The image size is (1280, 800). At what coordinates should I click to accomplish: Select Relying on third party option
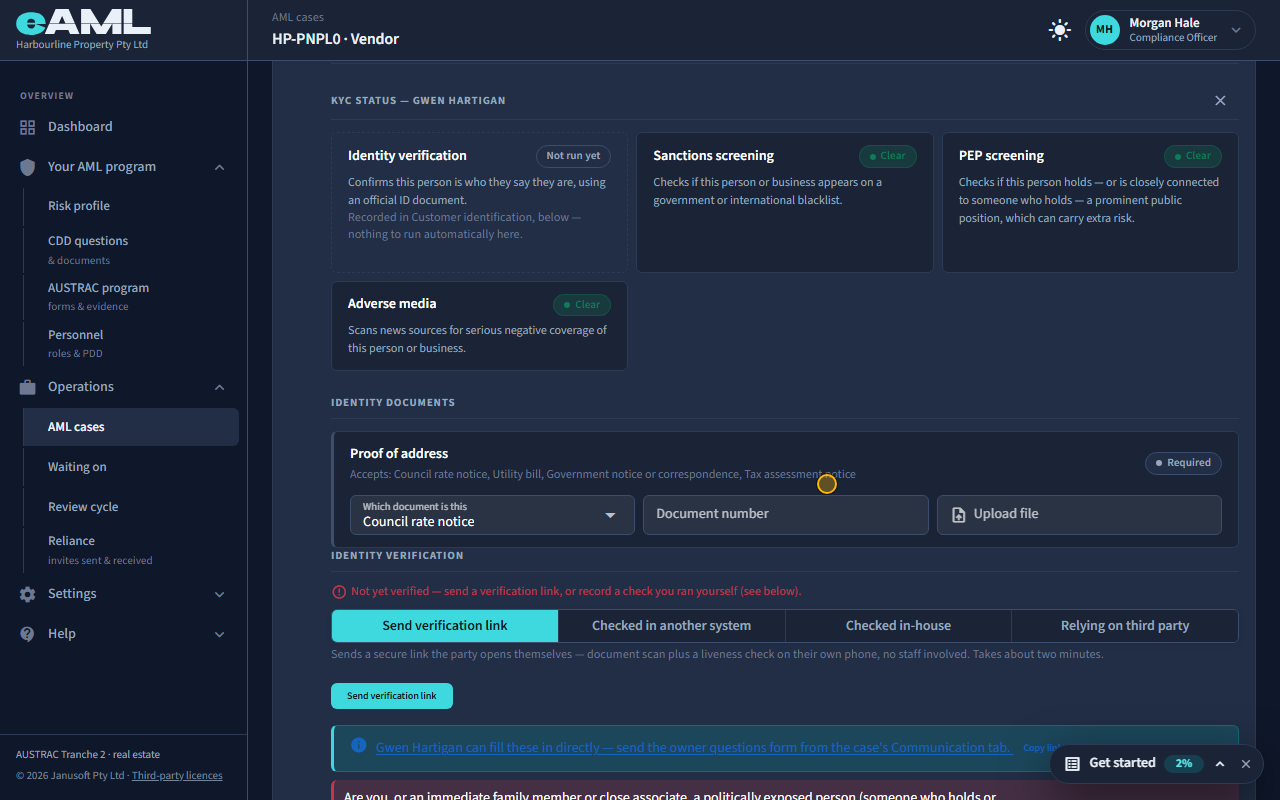[1125, 626]
